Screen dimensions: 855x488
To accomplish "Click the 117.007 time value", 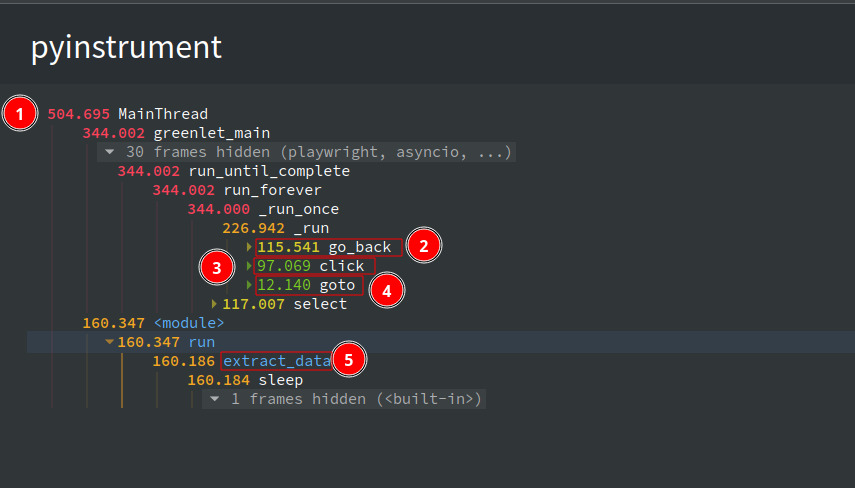I will pyautogui.click(x=254, y=304).
